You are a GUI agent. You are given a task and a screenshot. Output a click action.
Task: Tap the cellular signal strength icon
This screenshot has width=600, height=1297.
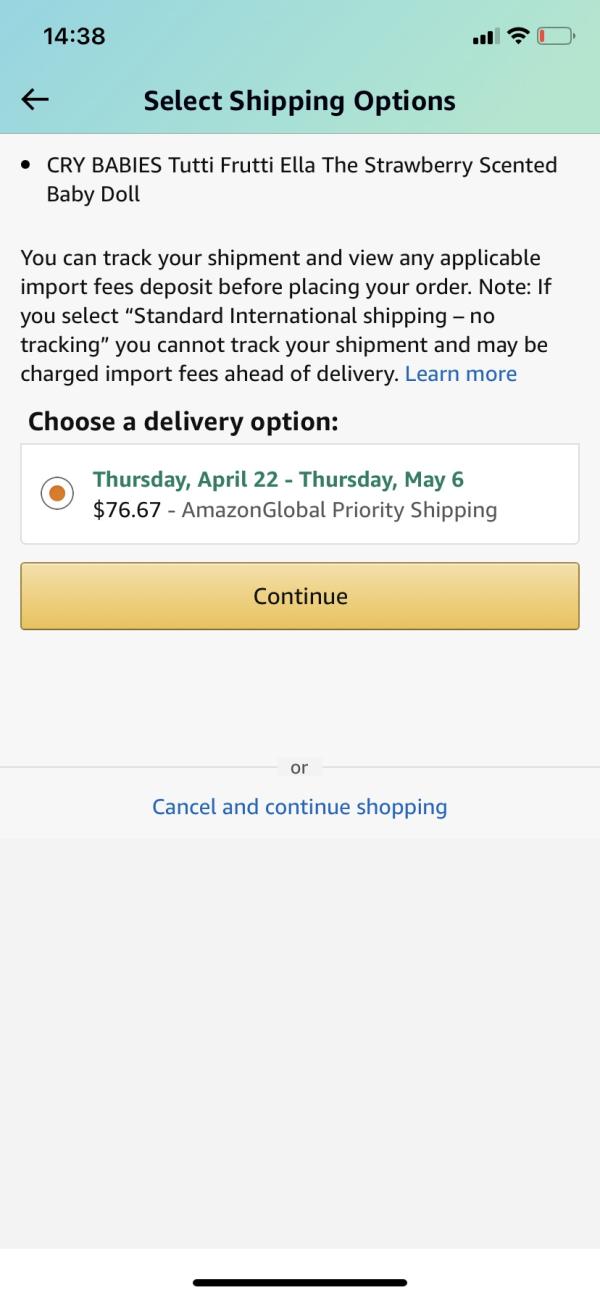484,38
